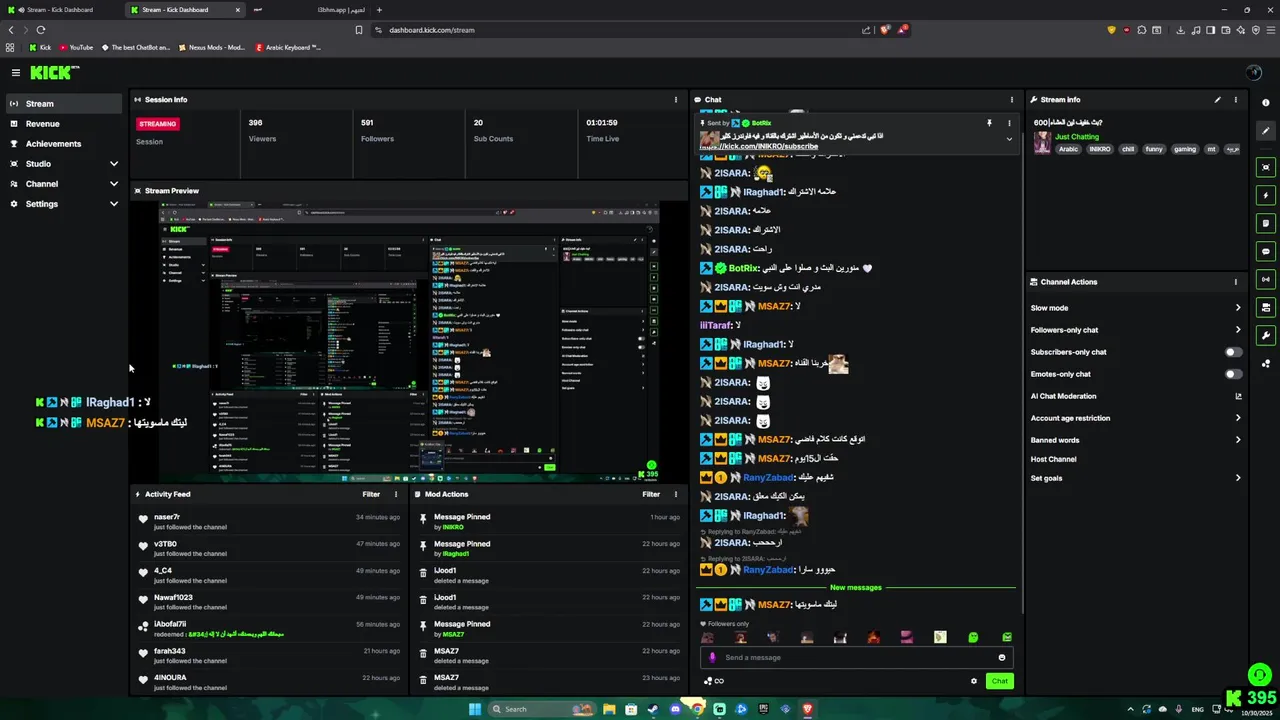Click the Stream Preview video thumbnail

[x=409, y=342]
